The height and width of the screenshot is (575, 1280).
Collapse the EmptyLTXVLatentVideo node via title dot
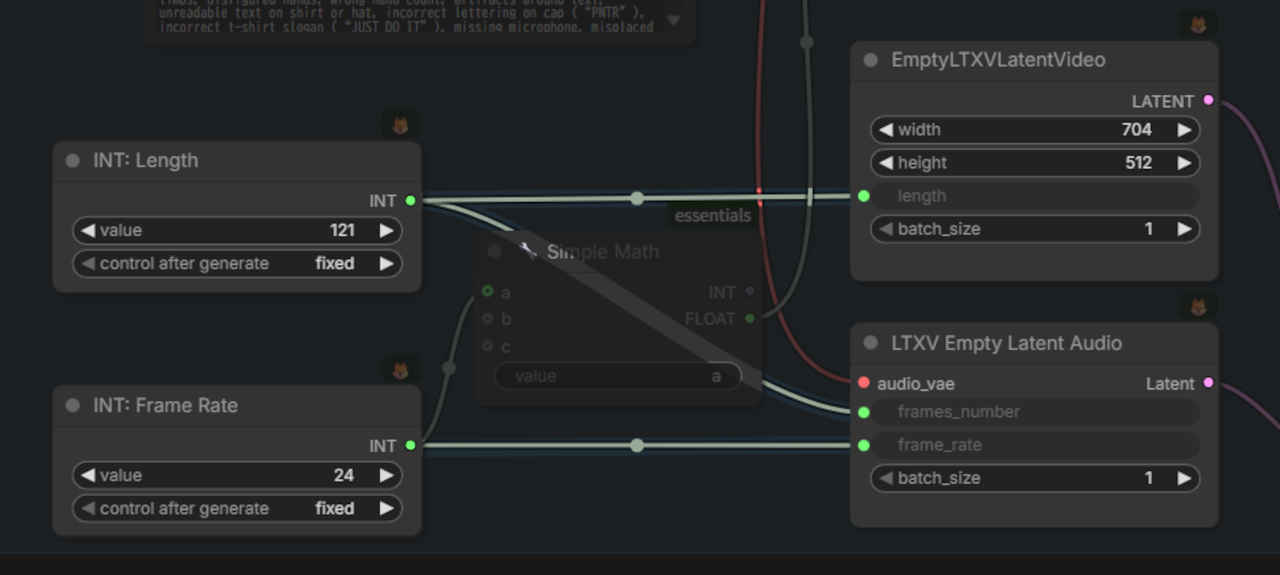click(870, 60)
